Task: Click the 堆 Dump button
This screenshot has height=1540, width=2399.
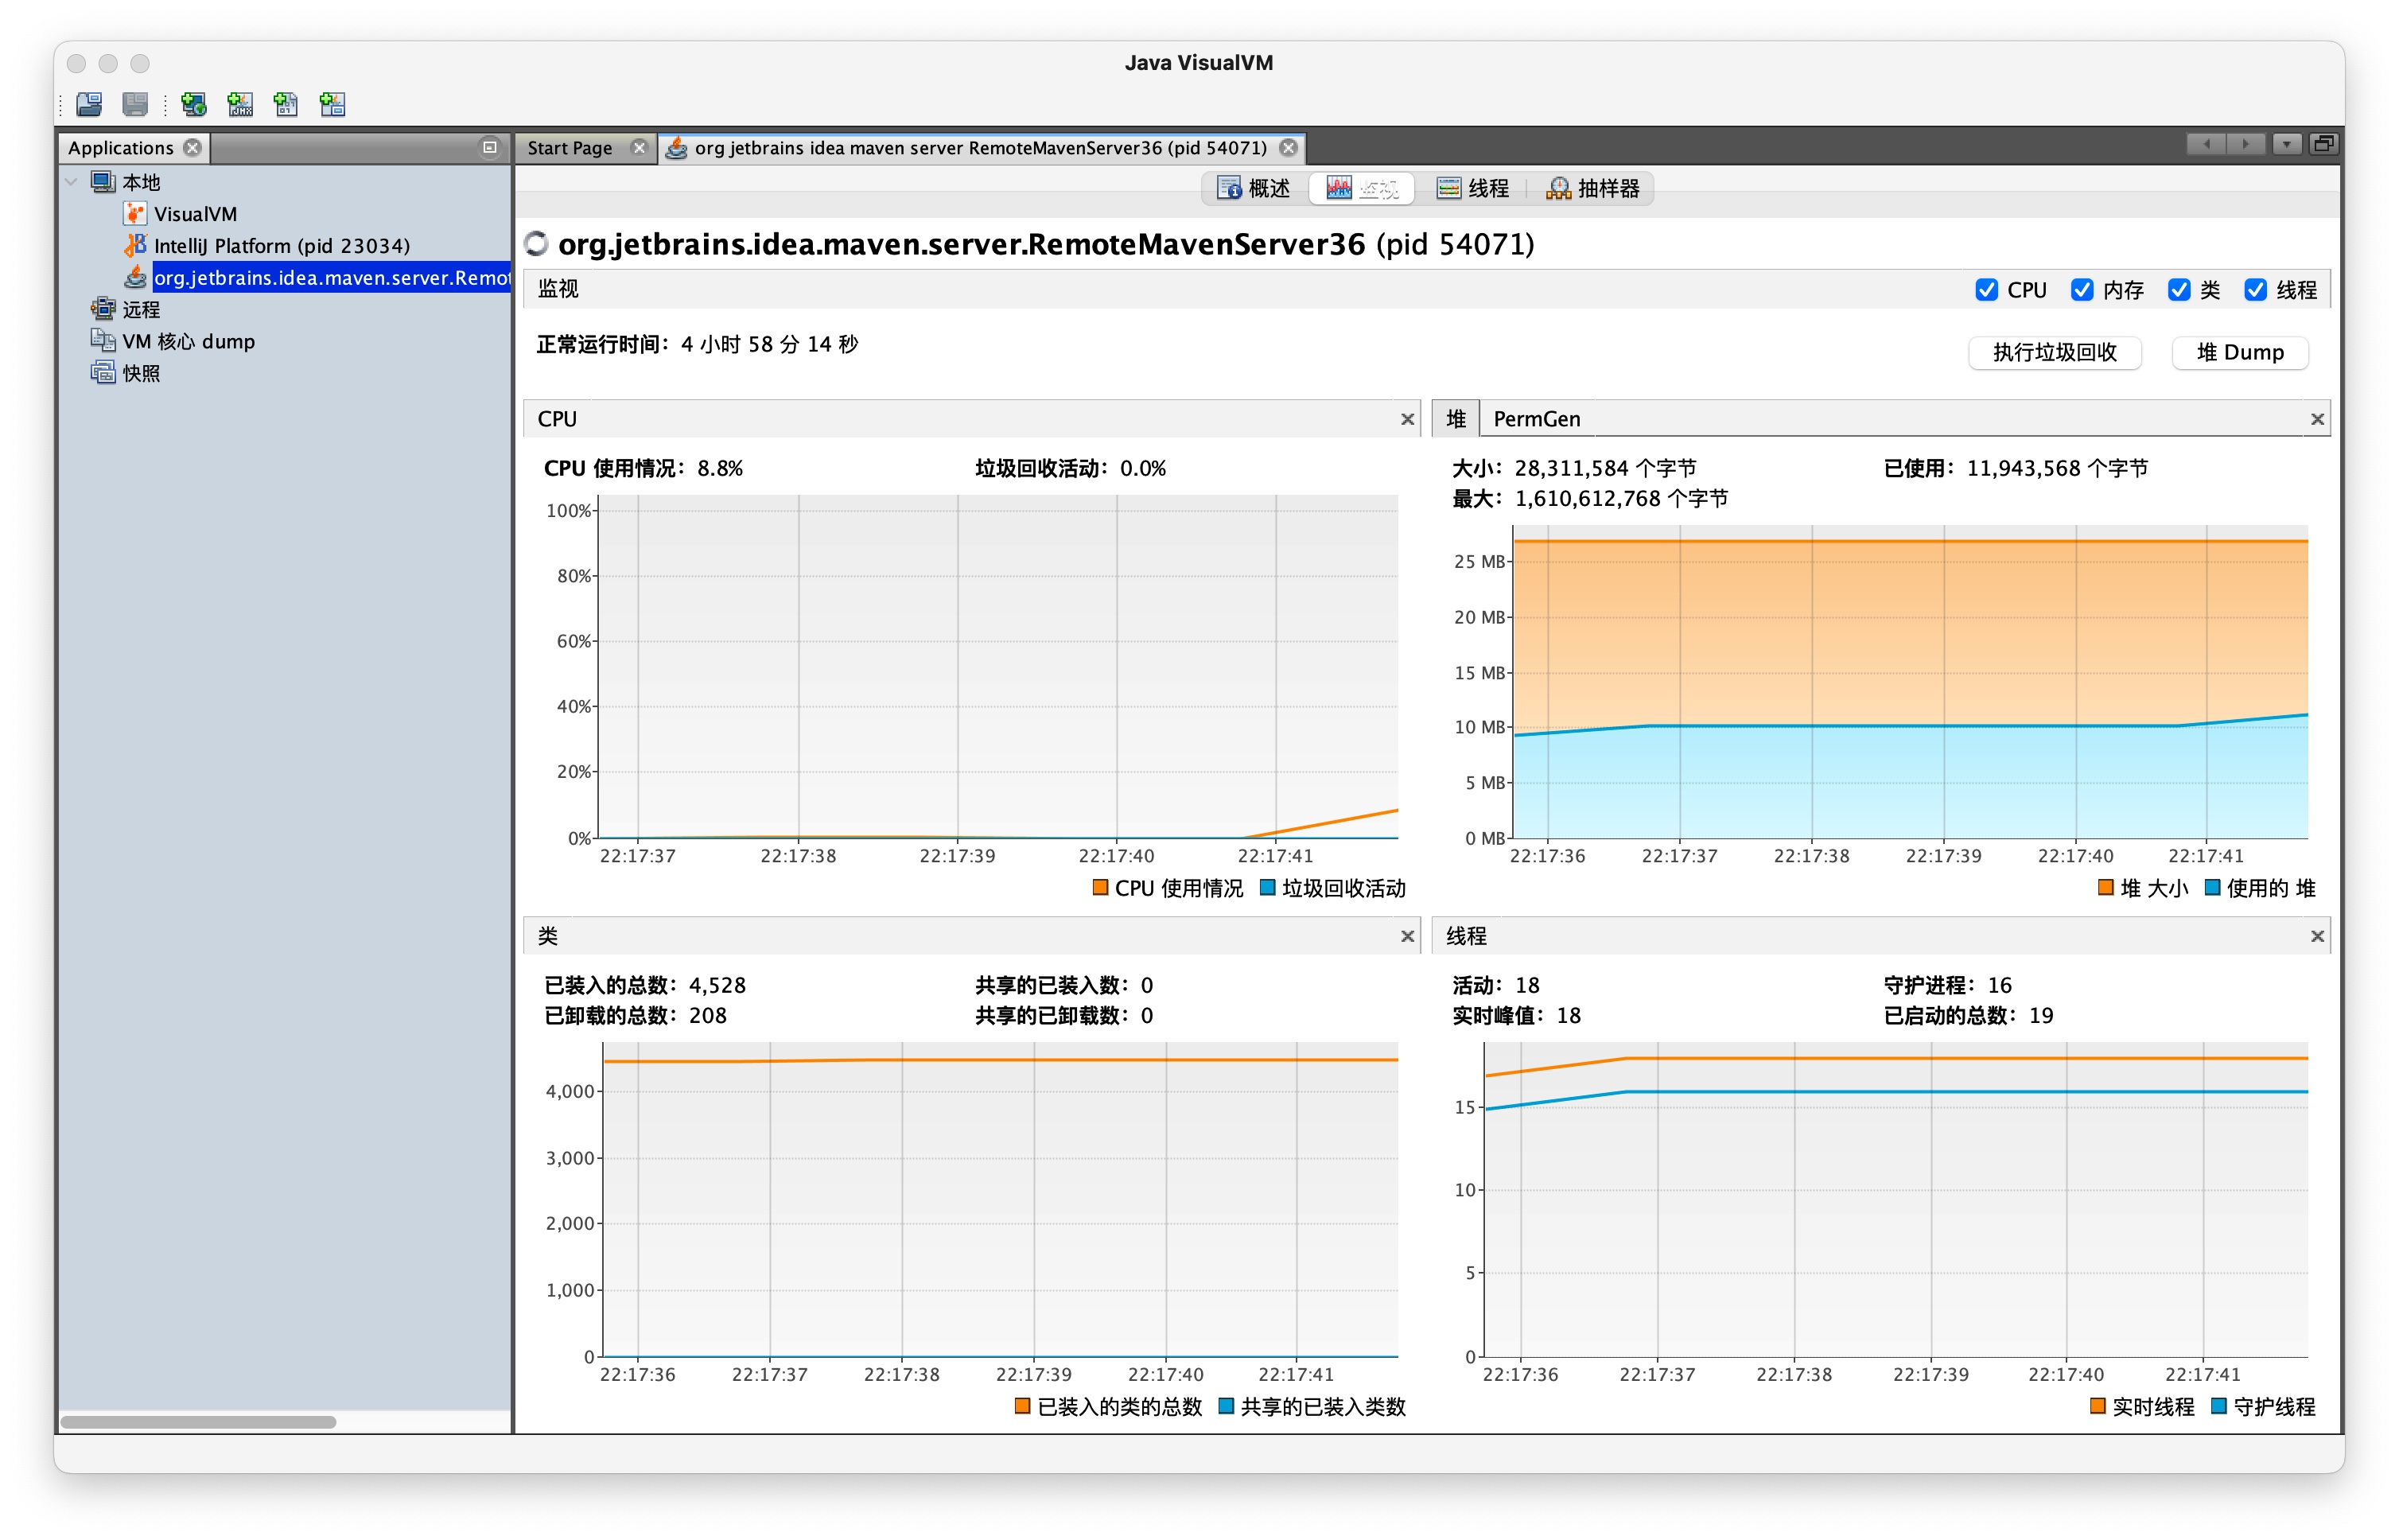Action: [x=2239, y=352]
